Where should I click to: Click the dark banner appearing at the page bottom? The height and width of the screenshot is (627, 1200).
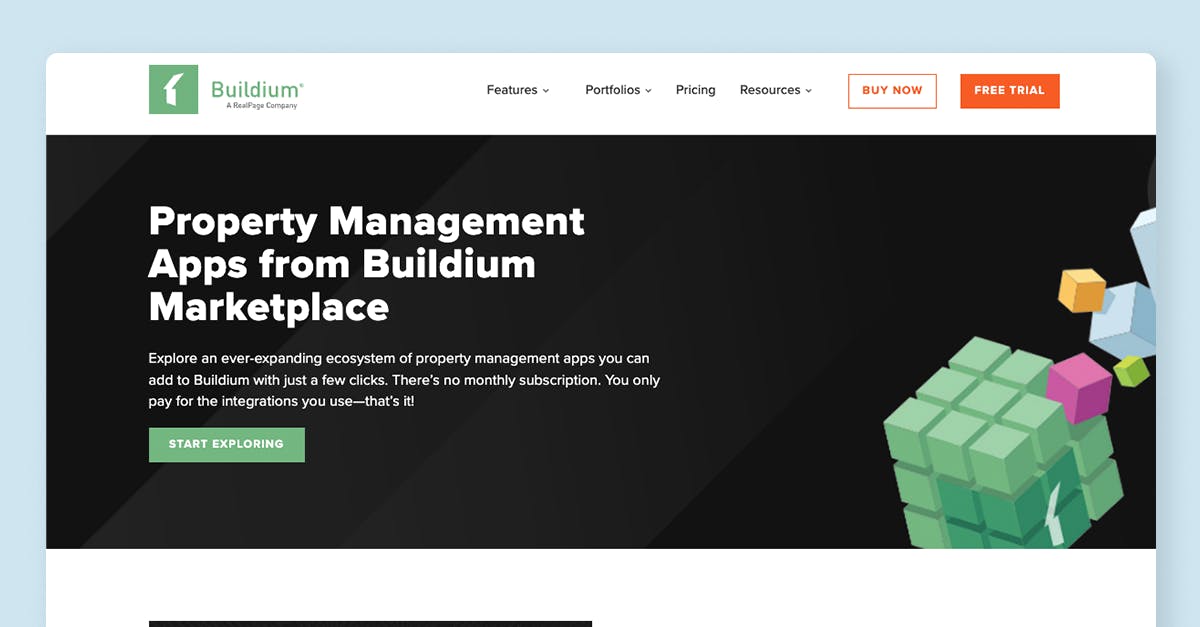(370, 621)
